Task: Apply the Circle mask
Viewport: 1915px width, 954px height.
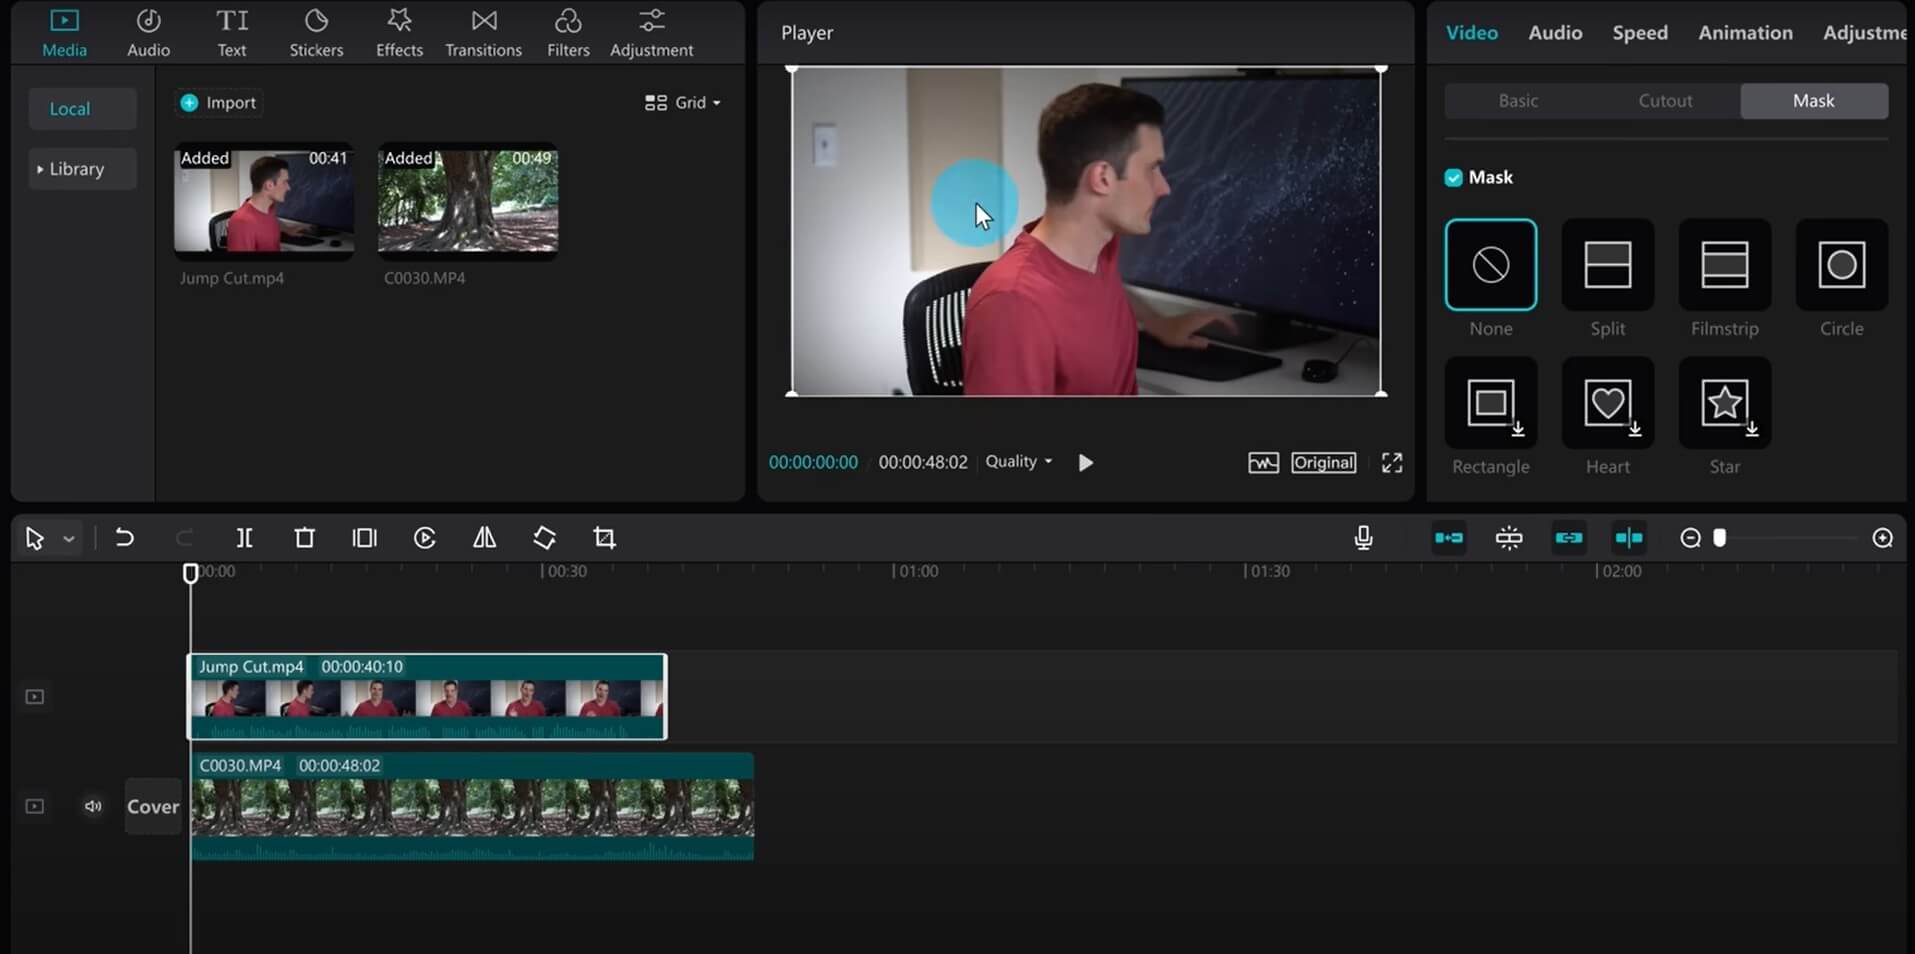Action: coord(1842,265)
